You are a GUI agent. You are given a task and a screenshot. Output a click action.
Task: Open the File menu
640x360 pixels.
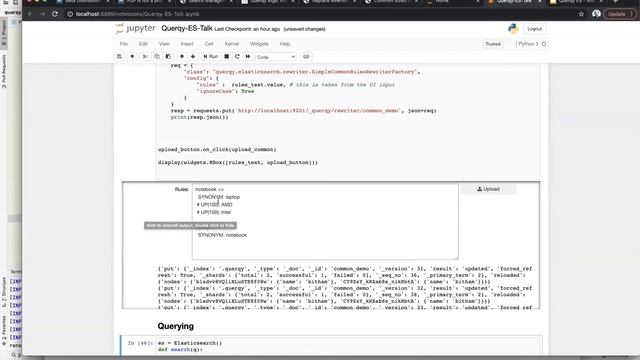(124, 44)
